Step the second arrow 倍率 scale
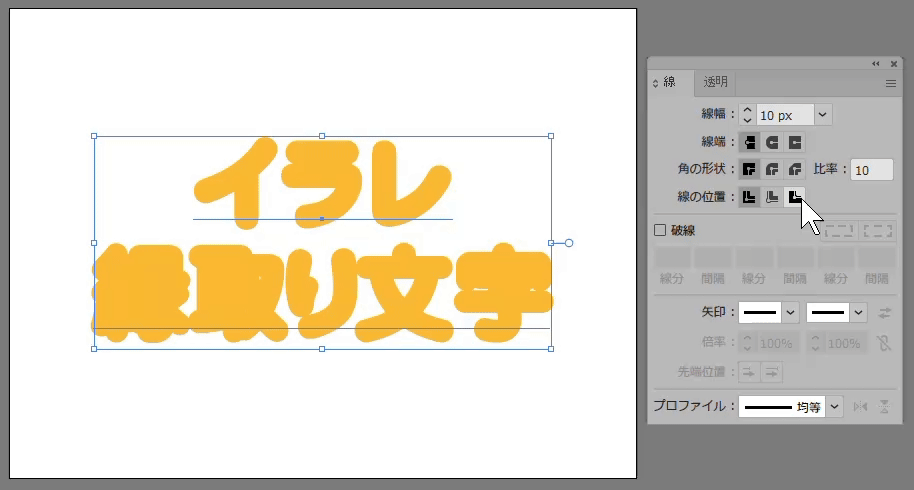Image resolution: width=914 pixels, height=490 pixels. [x=815, y=343]
